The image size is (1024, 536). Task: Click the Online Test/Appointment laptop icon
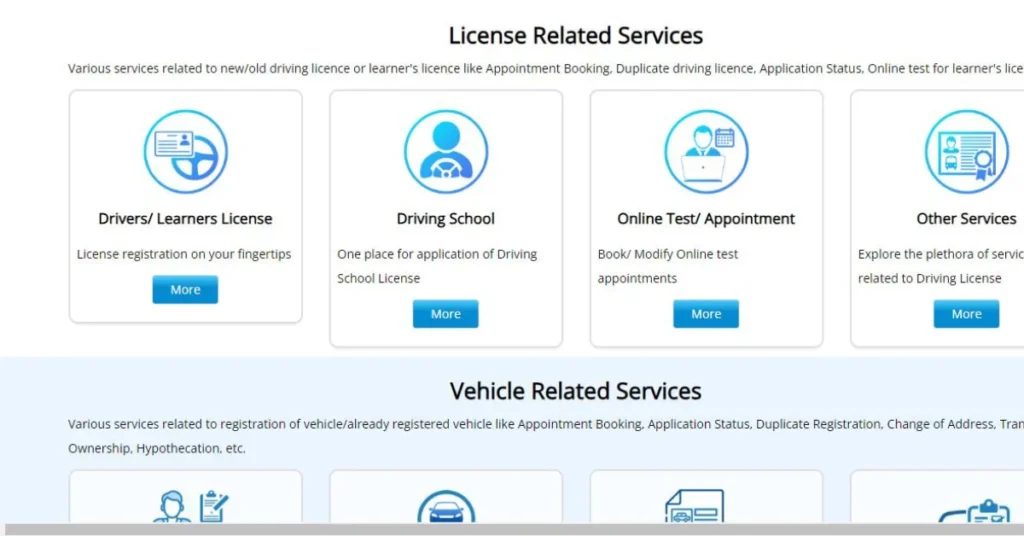point(706,152)
